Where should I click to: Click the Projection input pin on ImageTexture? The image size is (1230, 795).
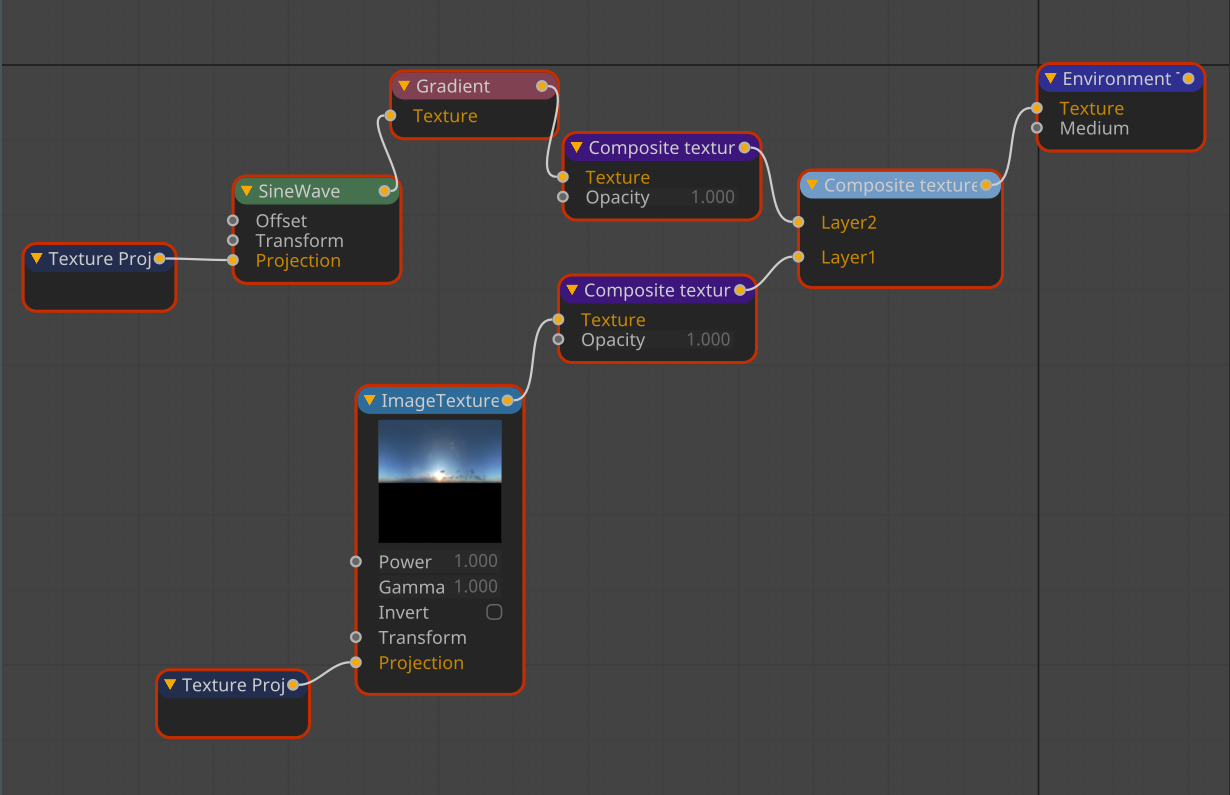tap(356, 663)
